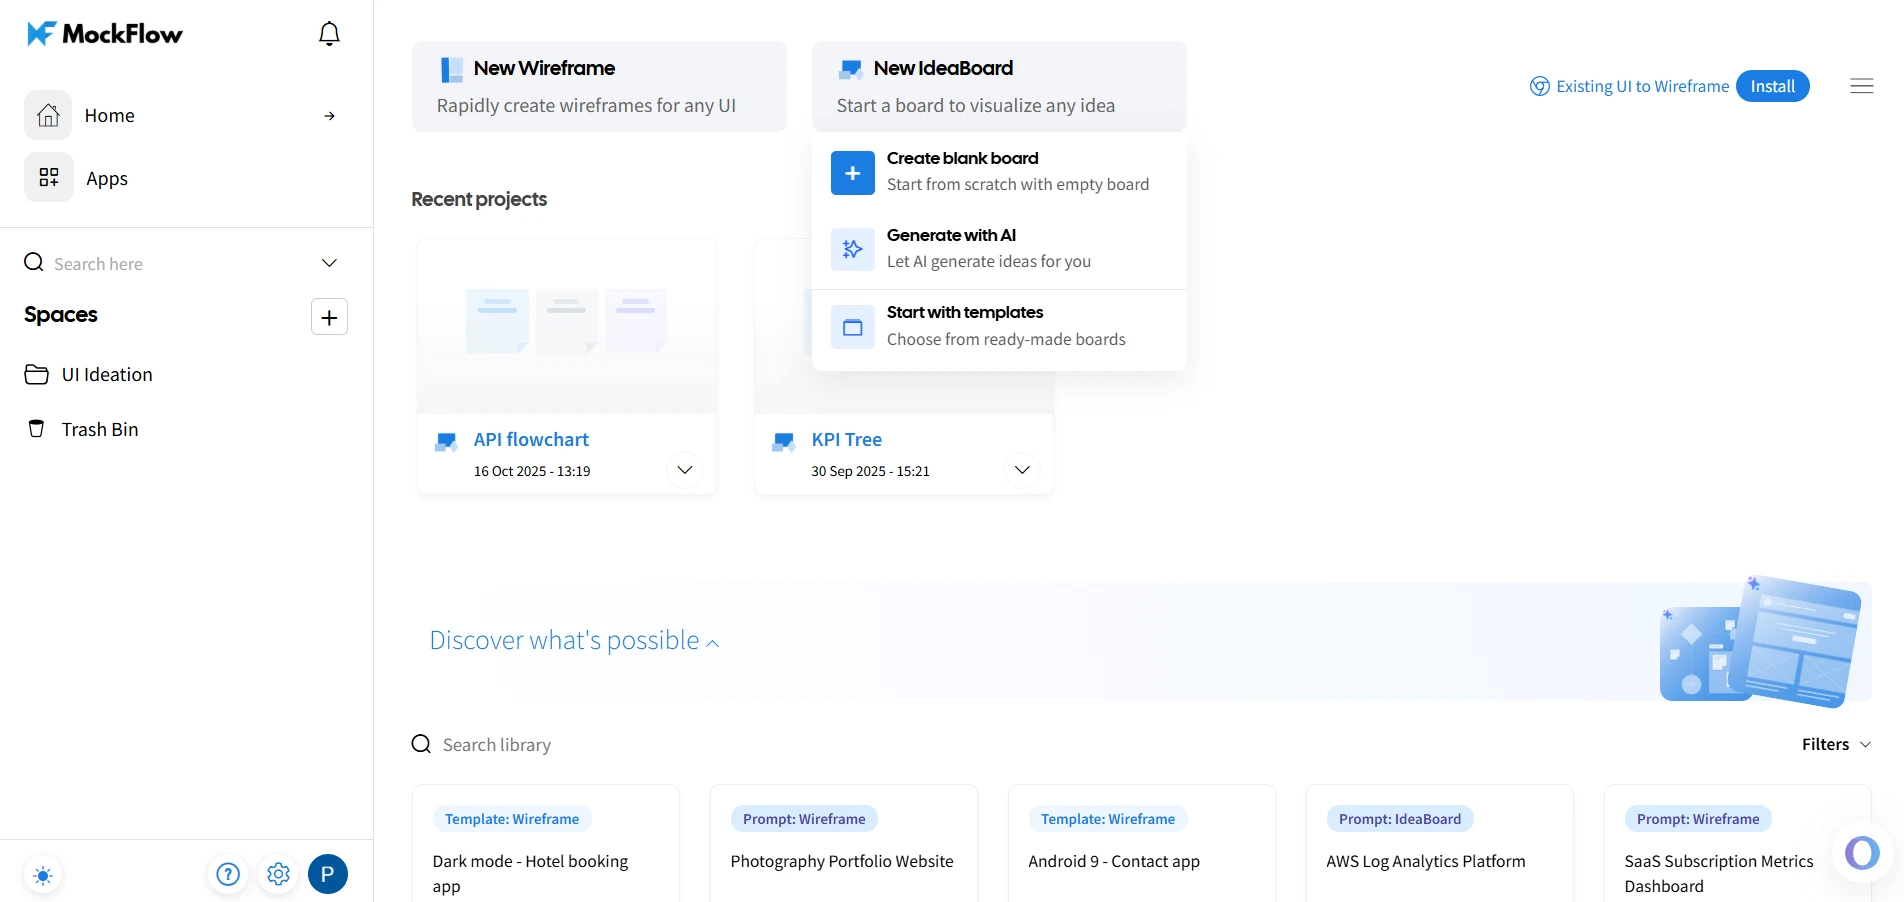Viewport: 1904px width, 902px height.
Task: Open the help question-mark icon
Action: [228, 873]
